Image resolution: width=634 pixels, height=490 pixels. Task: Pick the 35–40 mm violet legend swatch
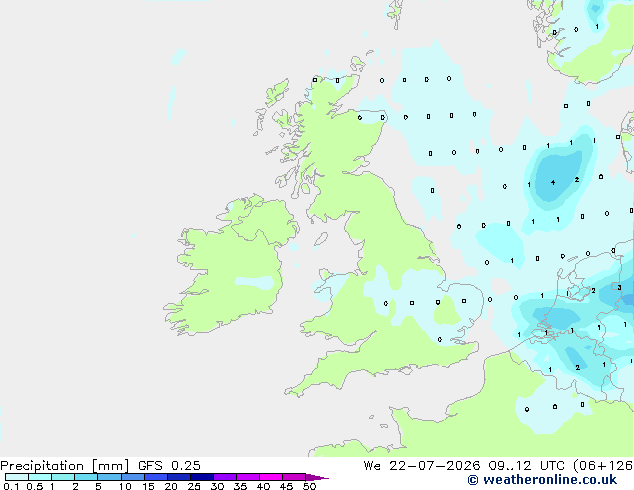pyautogui.click(x=248, y=477)
